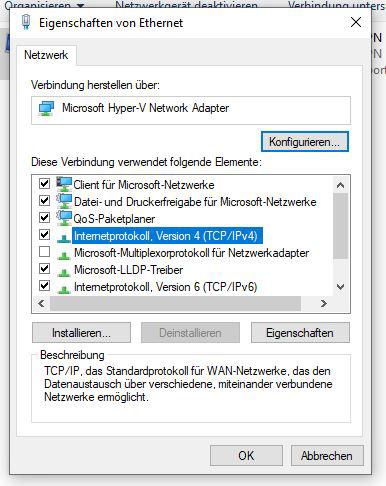Viewport: 386px width, 486px height.
Task: Enable Microsoft-Multiplexorprotokoll checkbox
Action: [44, 252]
